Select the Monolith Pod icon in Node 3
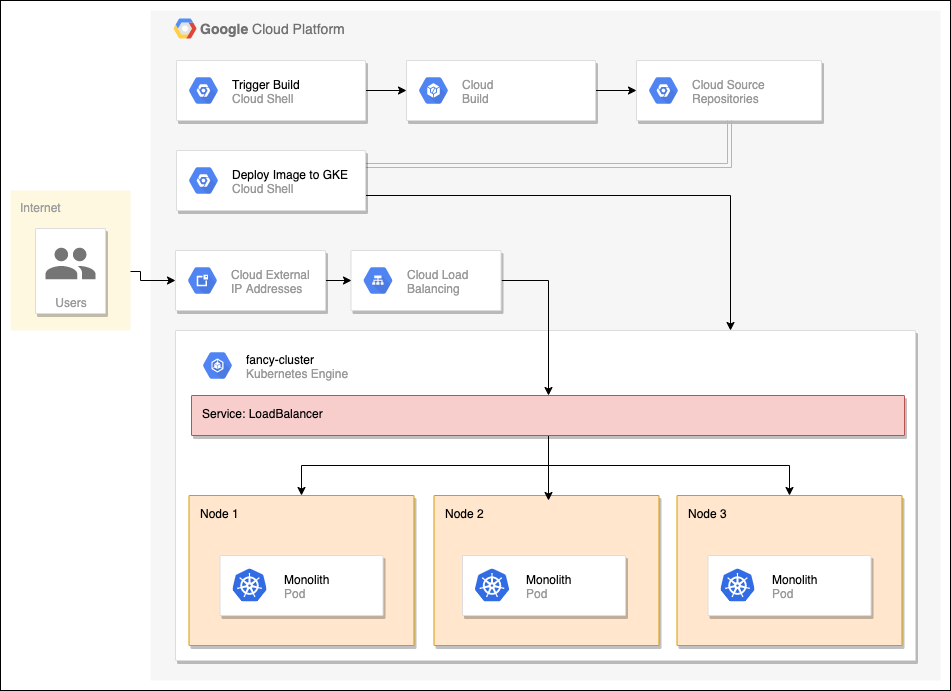 (x=737, y=587)
